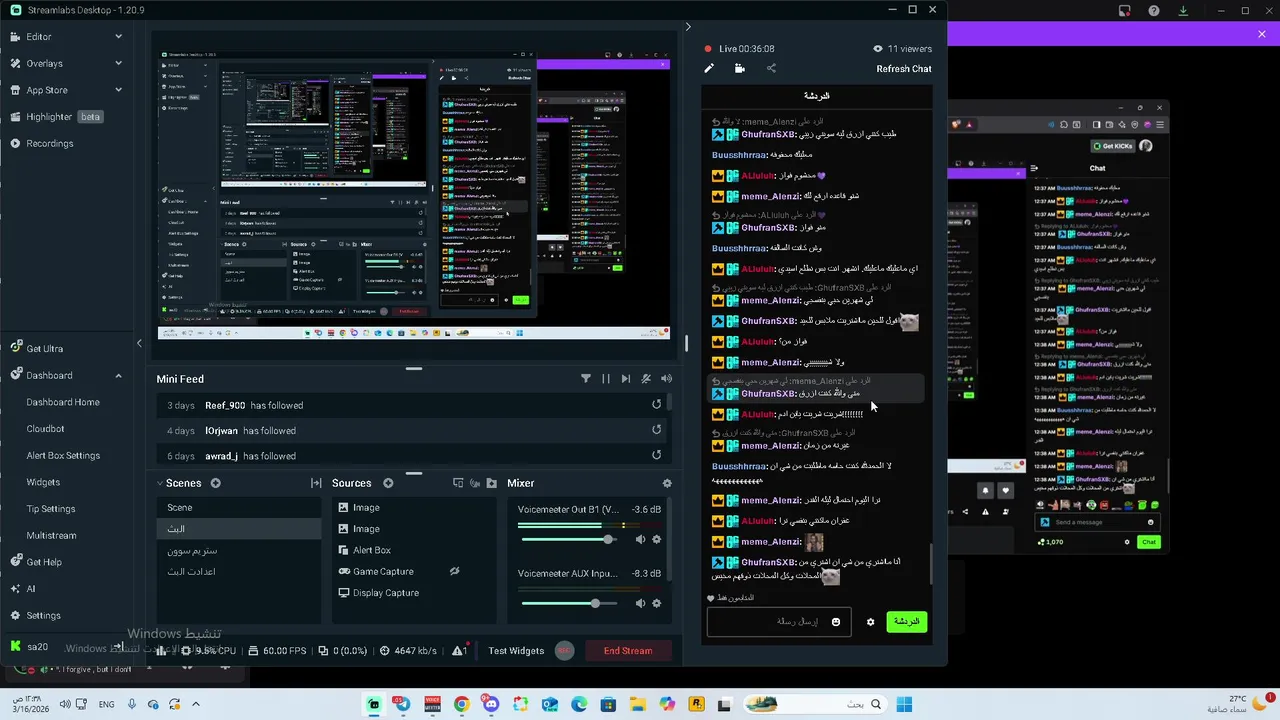Replay the lOrjwan follow alert

[x=656, y=430]
